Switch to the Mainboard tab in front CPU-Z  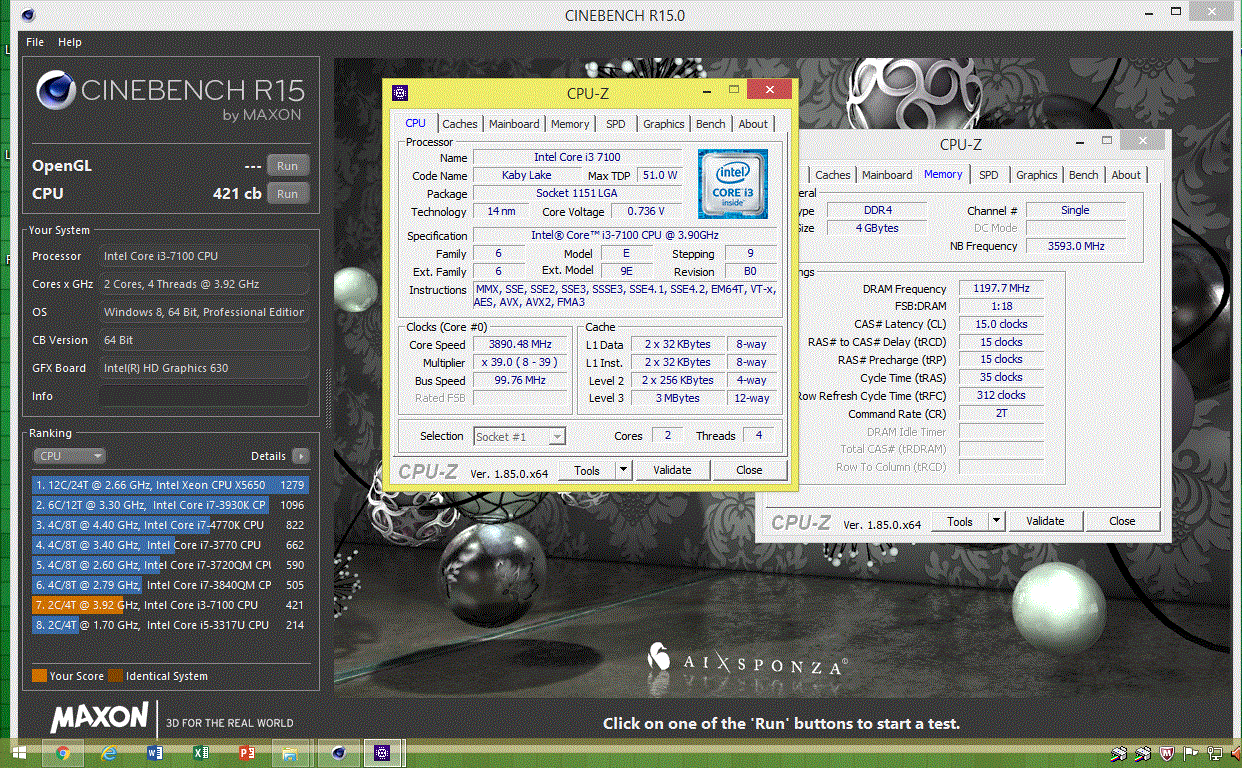pyautogui.click(x=514, y=124)
